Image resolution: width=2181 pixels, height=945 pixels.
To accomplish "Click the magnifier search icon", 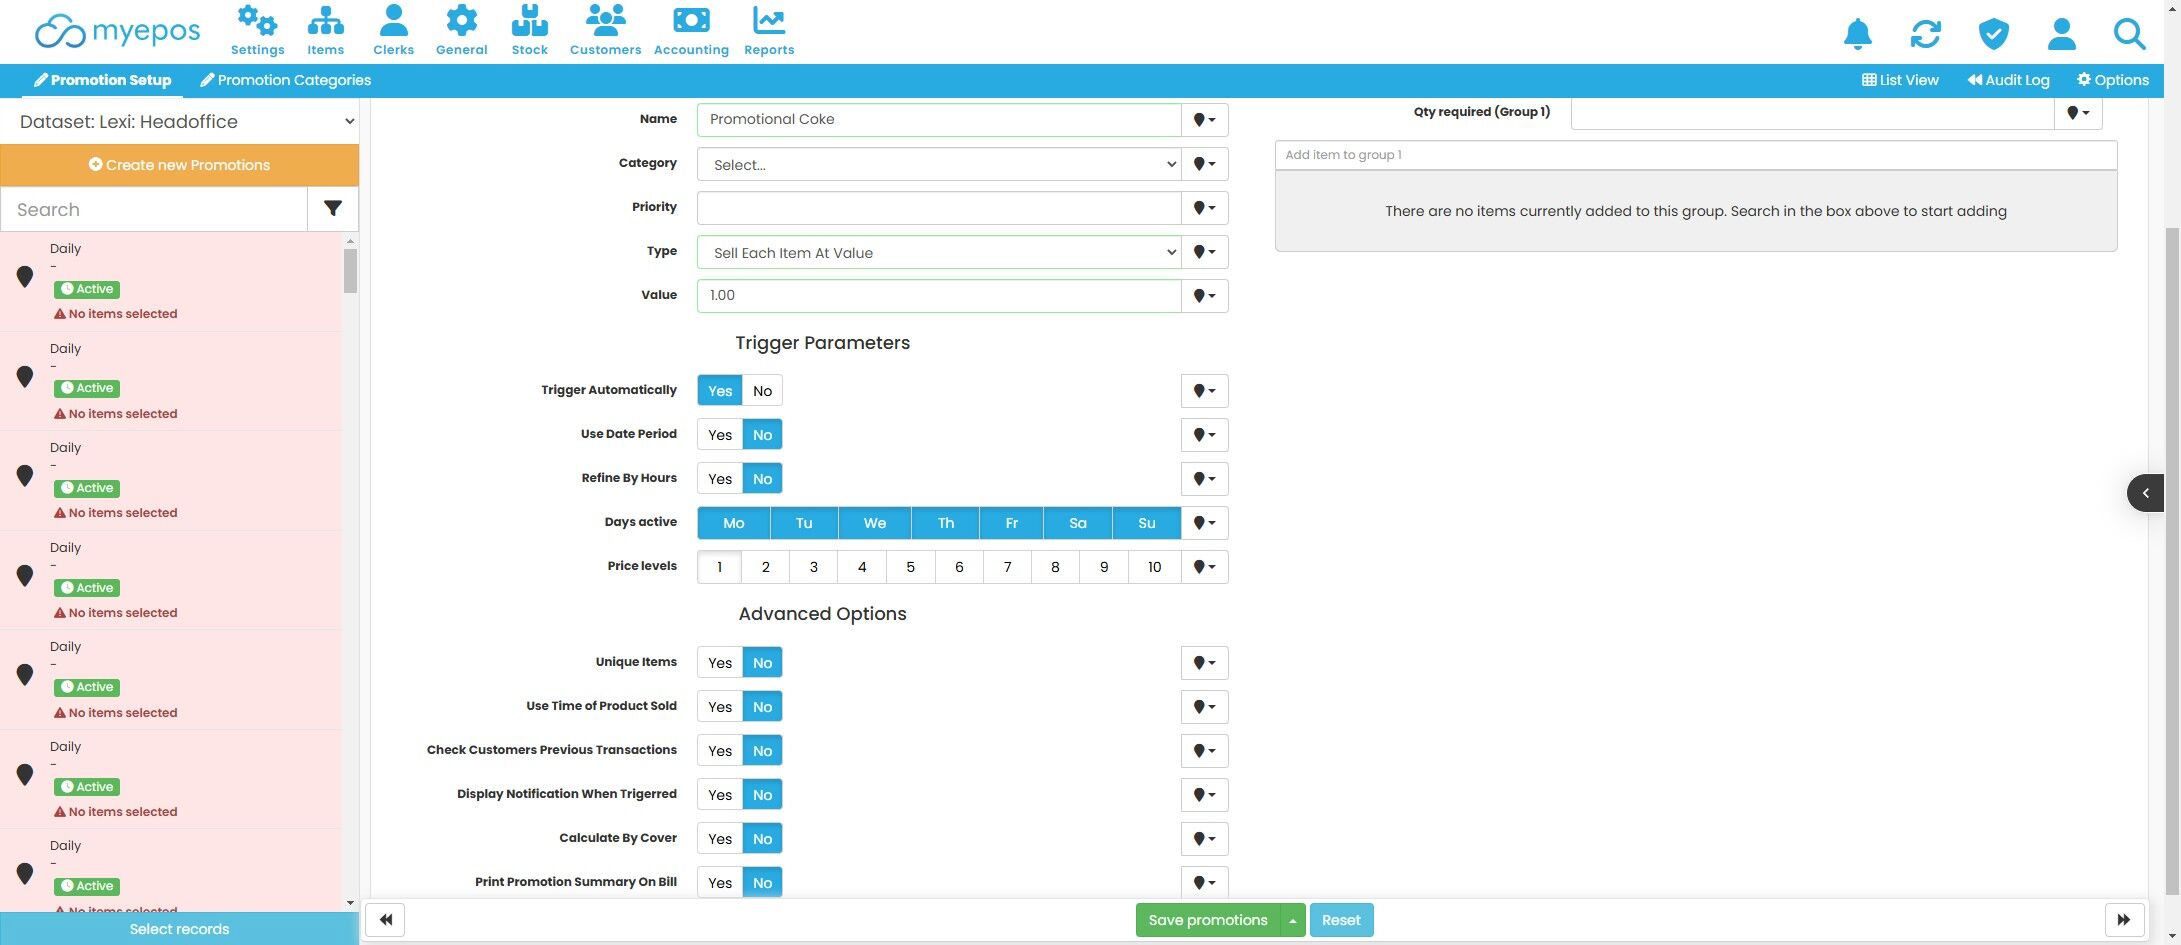I will pos(2129,34).
